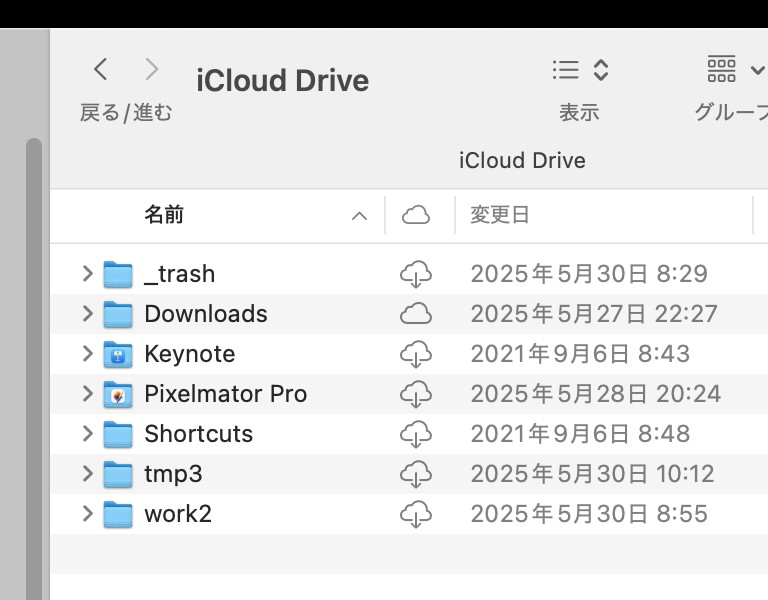This screenshot has height=600, width=768.
Task: Select the Downloads folder name
Action: [x=206, y=313]
